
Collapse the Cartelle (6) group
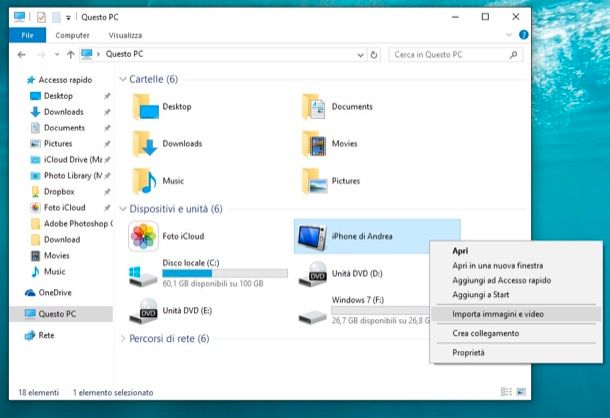click(x=123, y=79)
